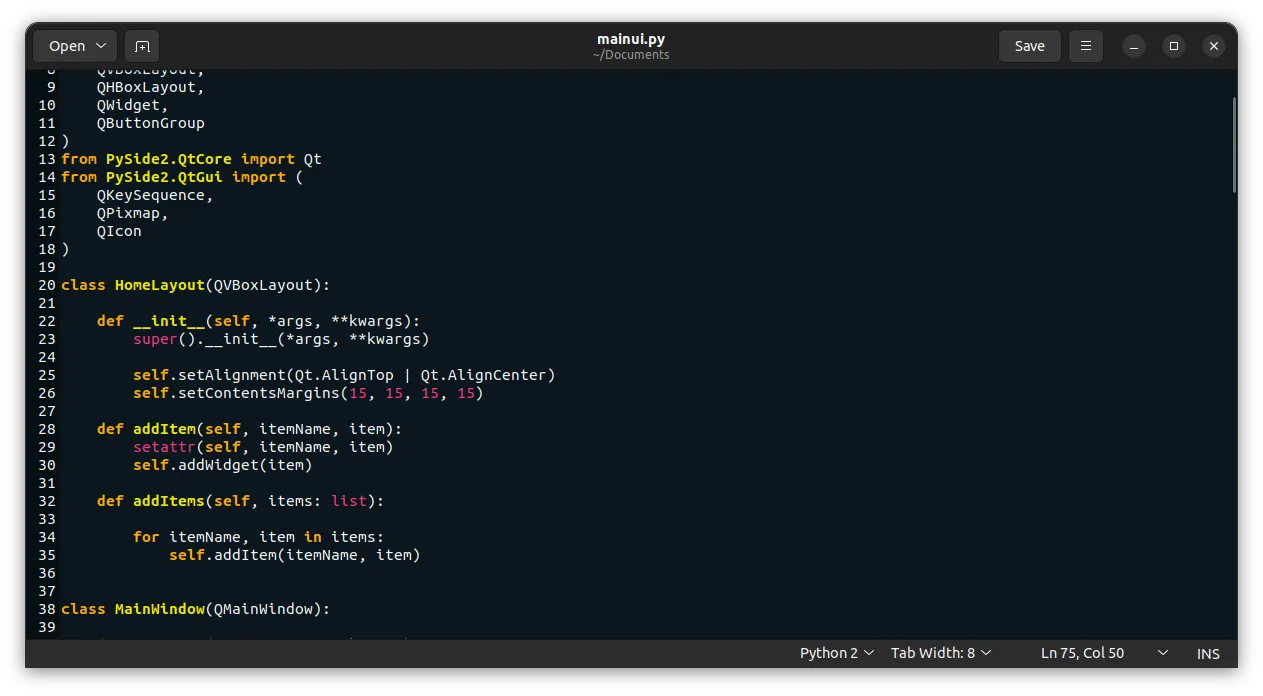The height and width of the screenshot is (696, 1263).
Task: Place cursor on the class HomeLayout line
Action: (195, 285)
